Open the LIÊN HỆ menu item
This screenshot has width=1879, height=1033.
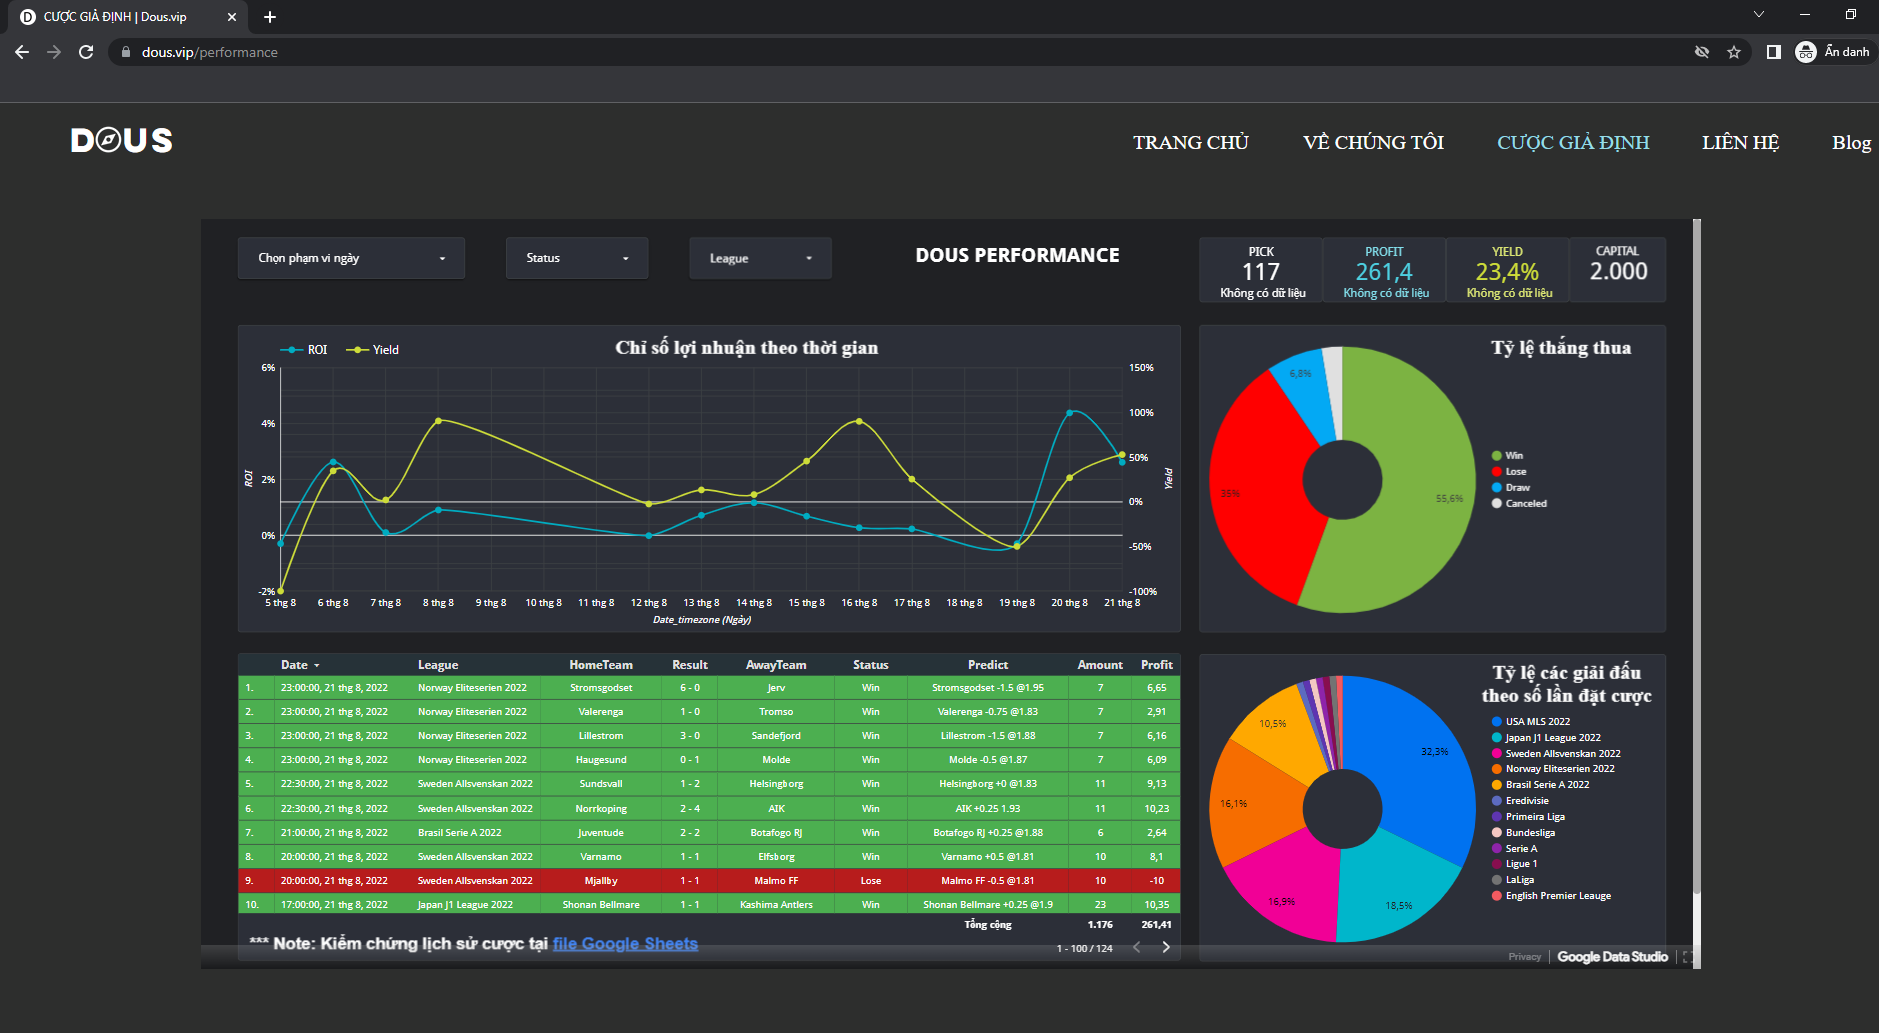tap(1740, 143)
